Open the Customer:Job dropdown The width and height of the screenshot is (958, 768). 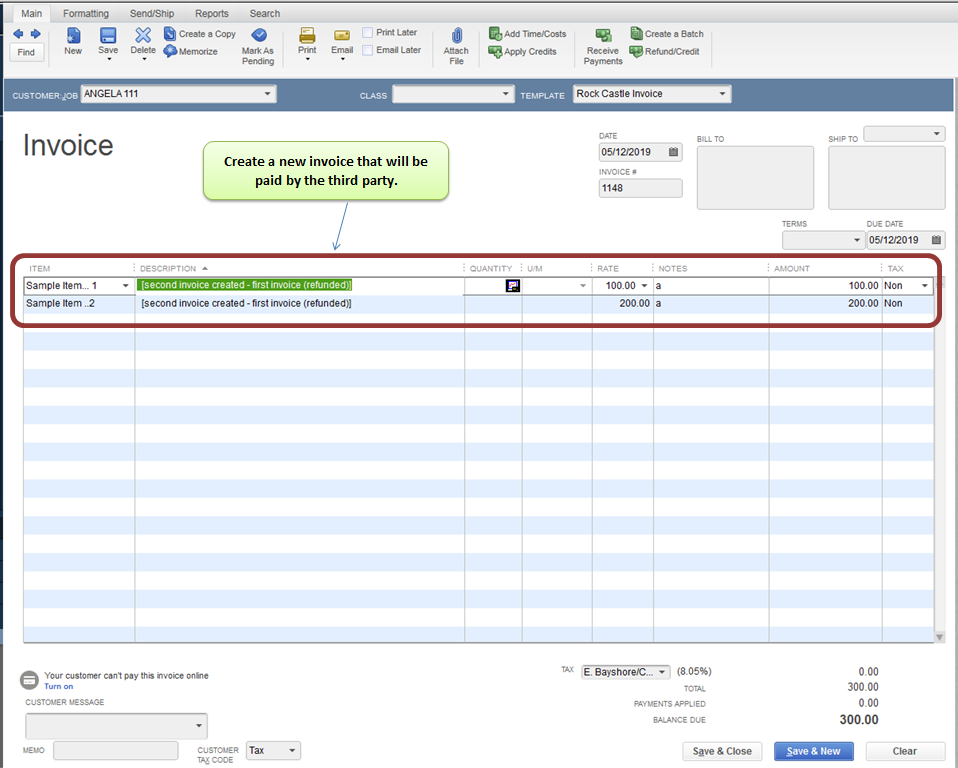pos(268,94)
